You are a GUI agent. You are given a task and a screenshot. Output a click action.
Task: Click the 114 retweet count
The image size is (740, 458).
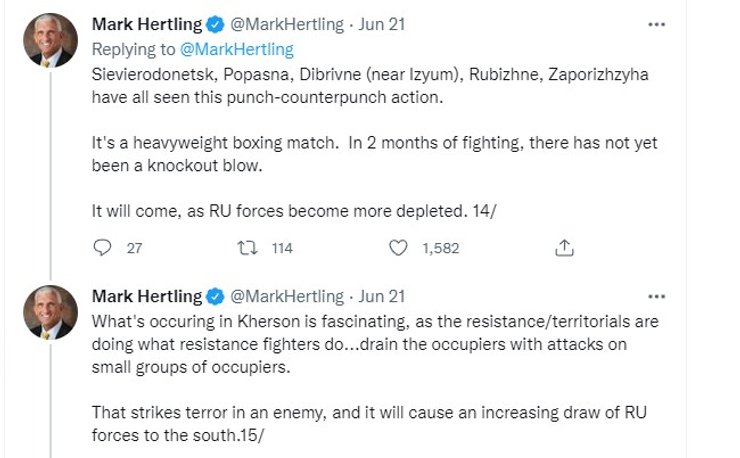coord(282,248)
